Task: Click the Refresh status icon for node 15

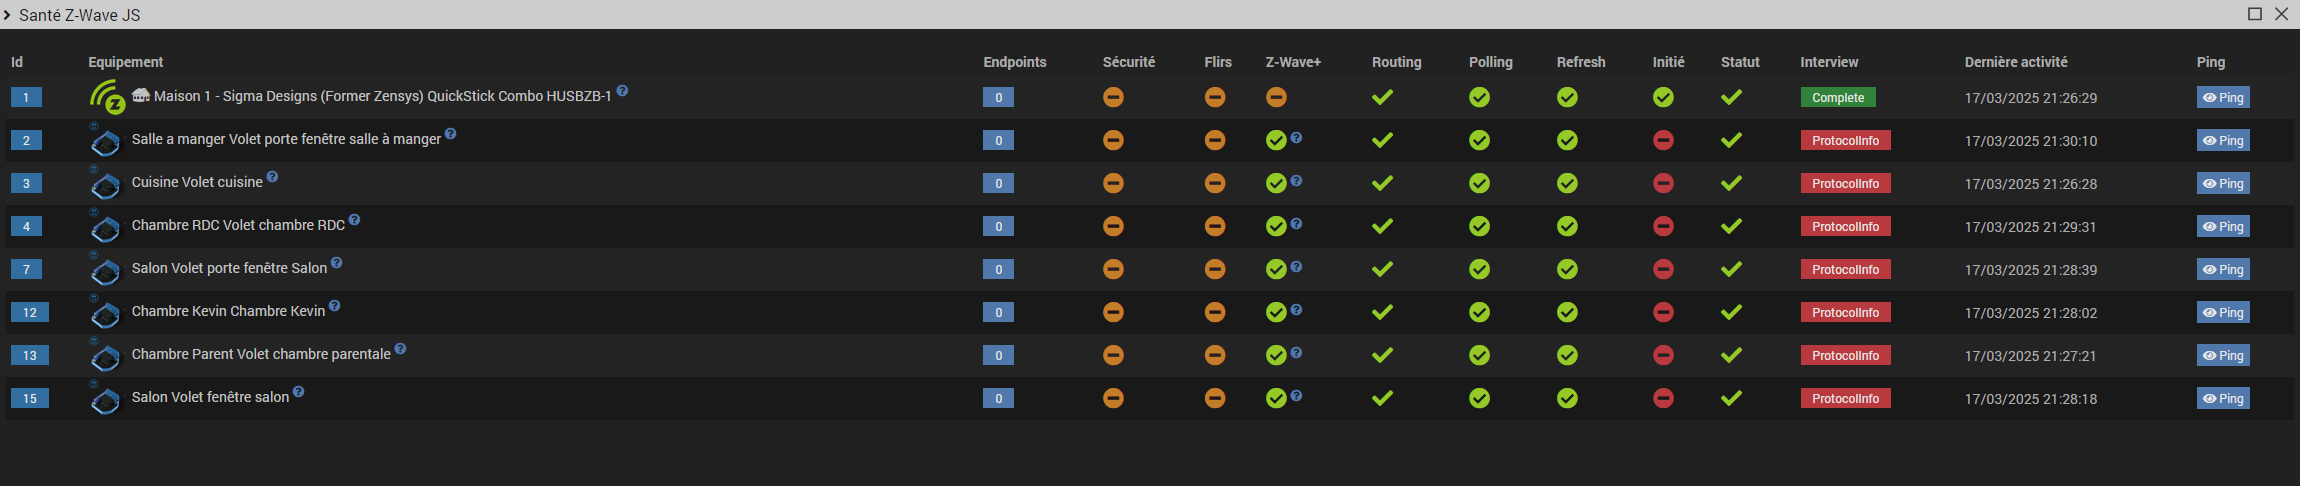Action: 1567,398
